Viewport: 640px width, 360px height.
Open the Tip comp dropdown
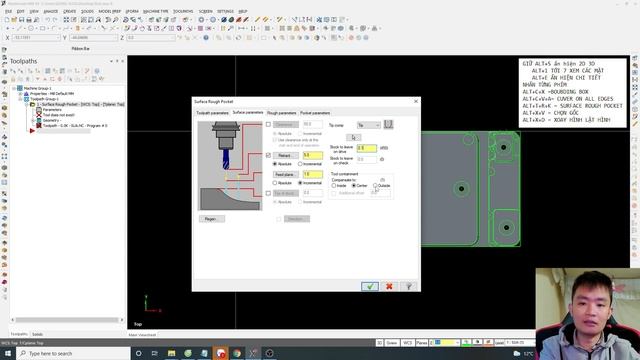tap(369, 125)
